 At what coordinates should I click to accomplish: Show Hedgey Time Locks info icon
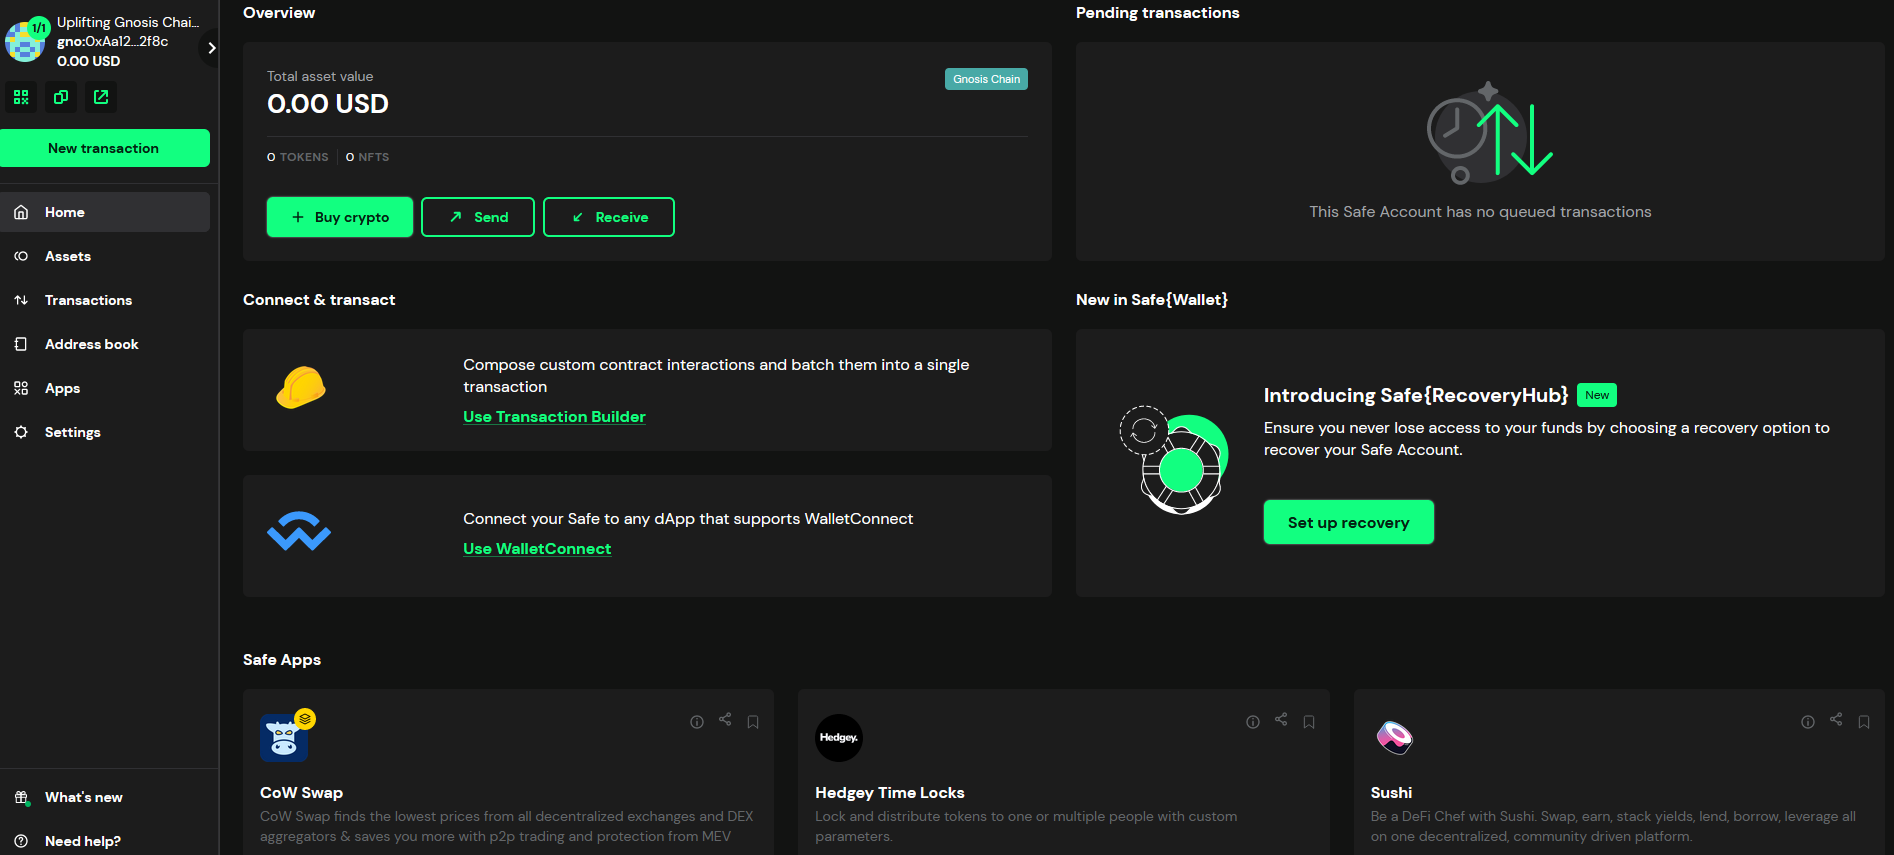[x=1253, y=722]
